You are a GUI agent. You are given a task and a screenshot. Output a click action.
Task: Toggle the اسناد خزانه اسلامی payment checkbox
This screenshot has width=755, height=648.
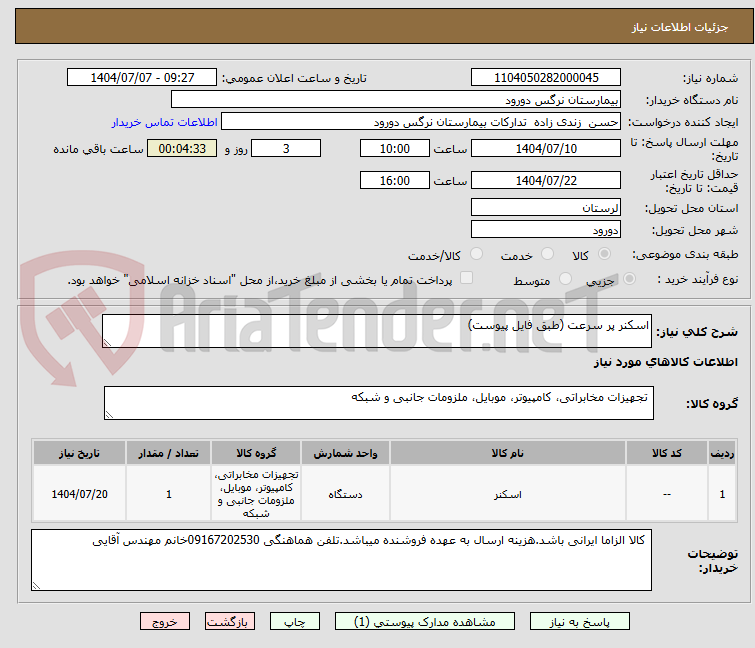[x=466, y=278]
